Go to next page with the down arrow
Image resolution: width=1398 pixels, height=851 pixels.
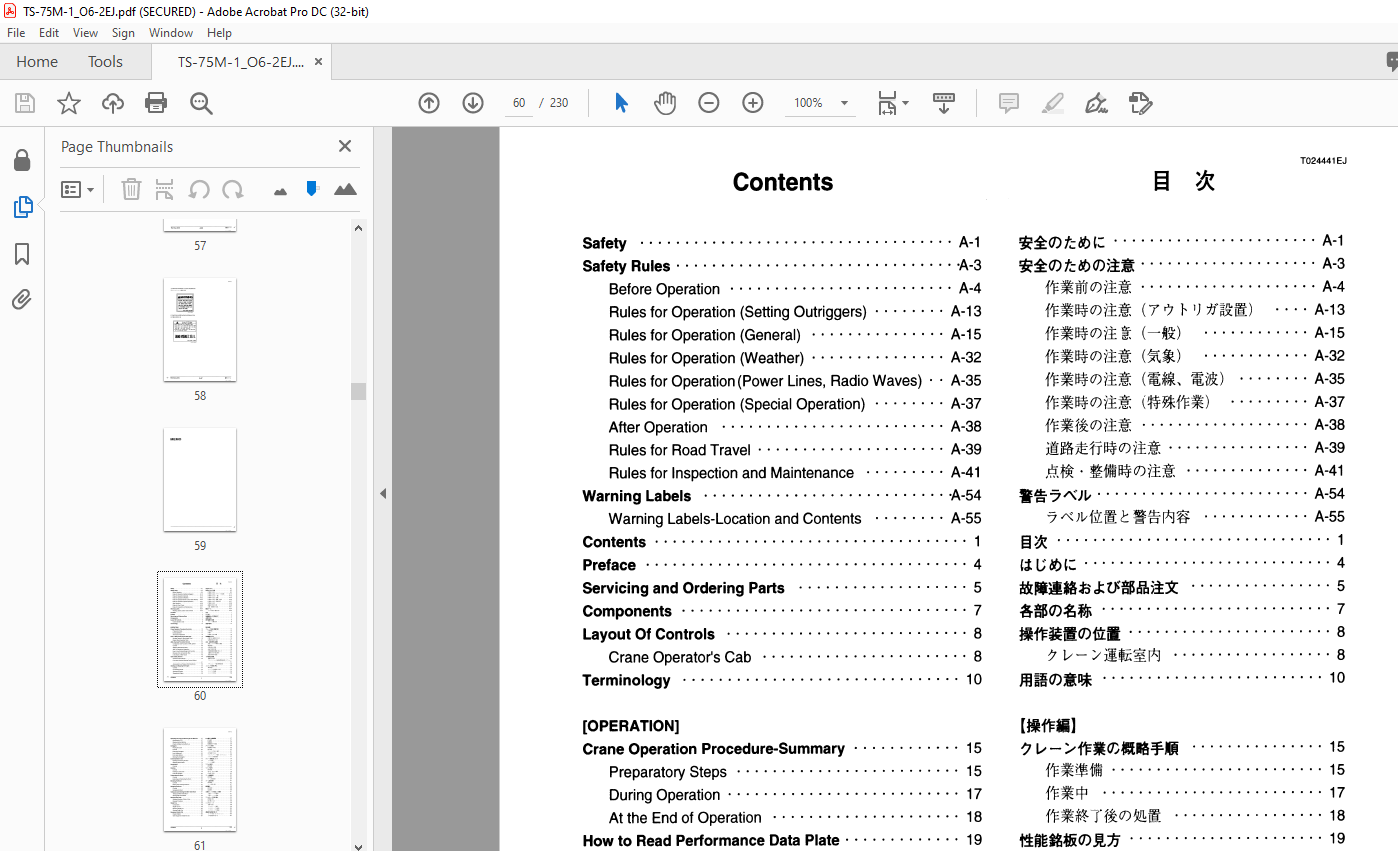point(473,103)
